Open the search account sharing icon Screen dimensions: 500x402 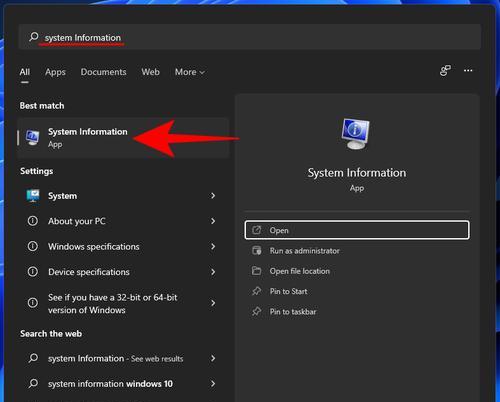point(445,71)
